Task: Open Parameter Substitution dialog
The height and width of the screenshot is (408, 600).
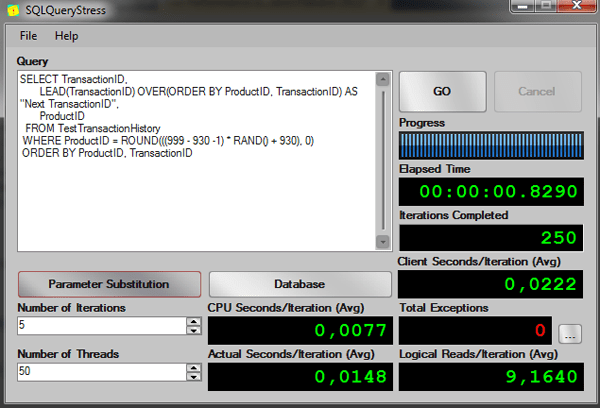Action: (x=109, y=284)
